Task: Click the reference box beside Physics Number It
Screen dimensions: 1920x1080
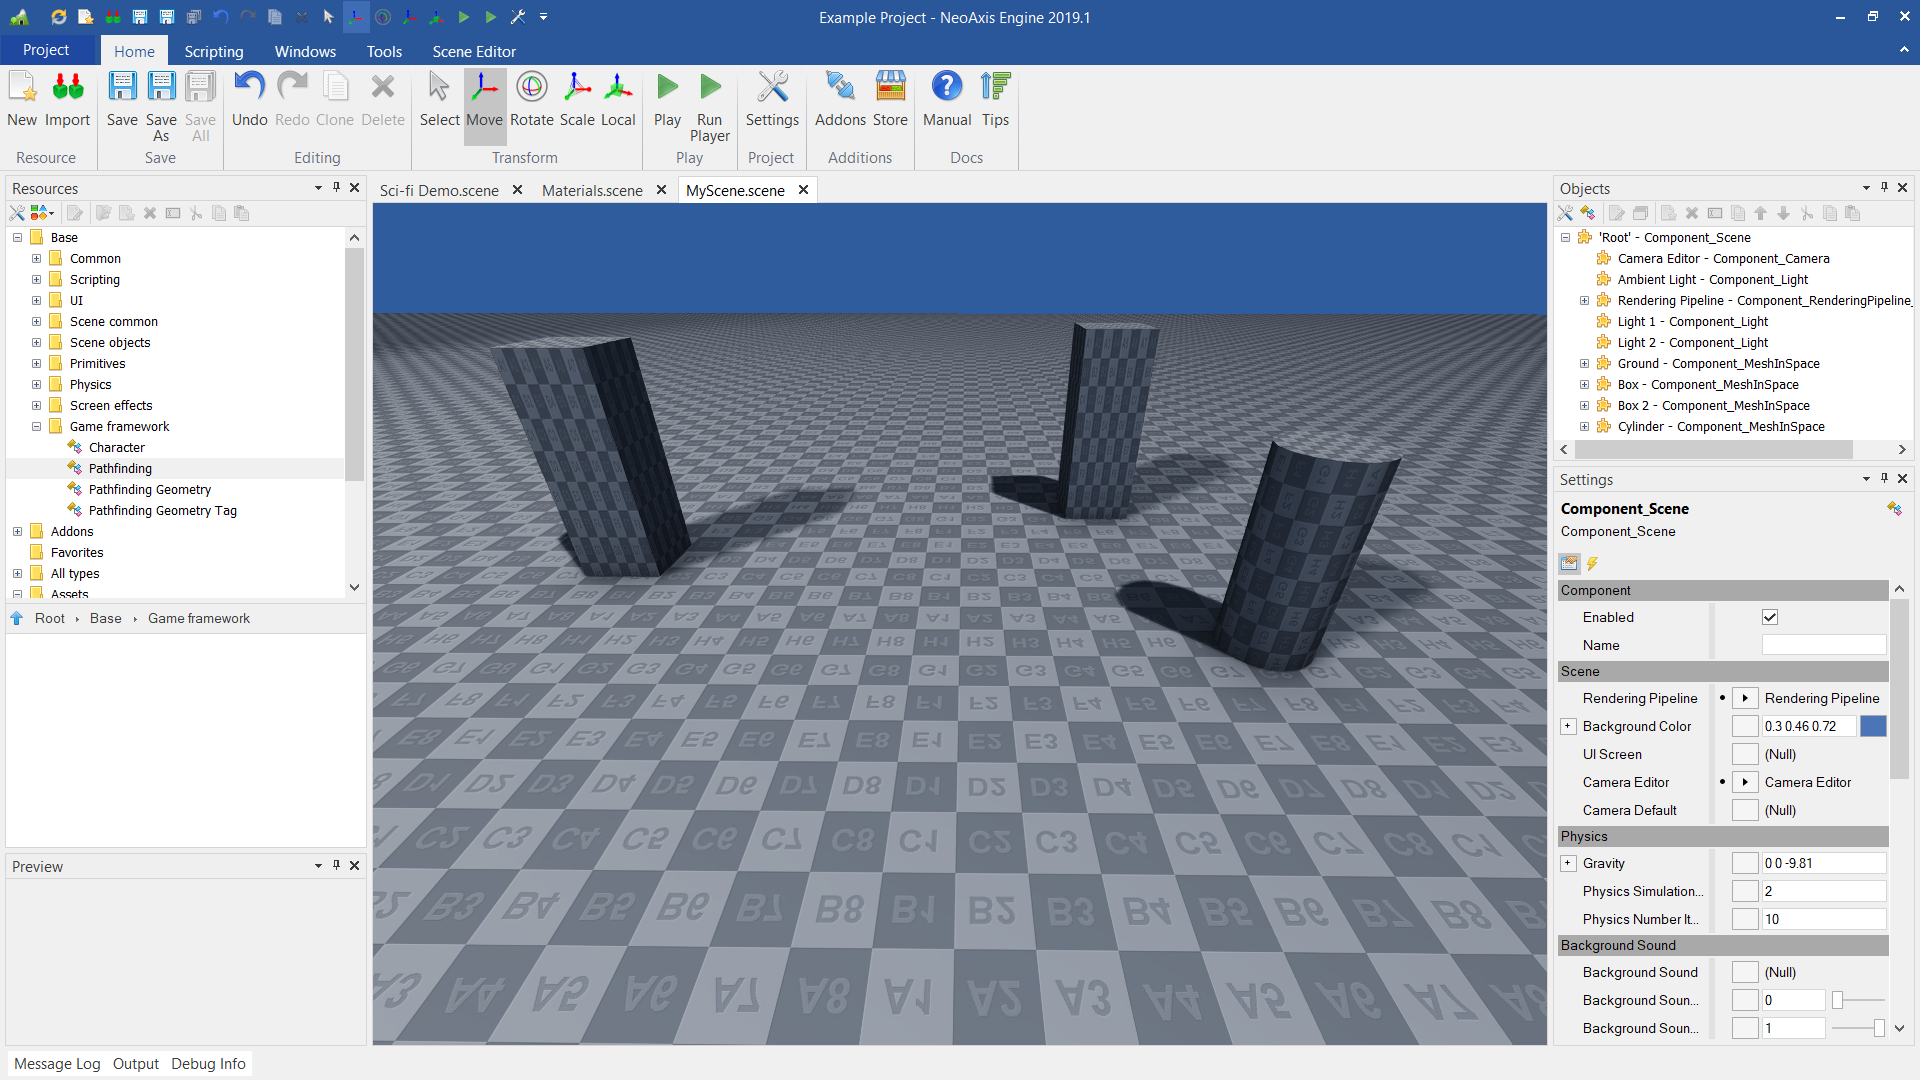Action: (1745, 920)
